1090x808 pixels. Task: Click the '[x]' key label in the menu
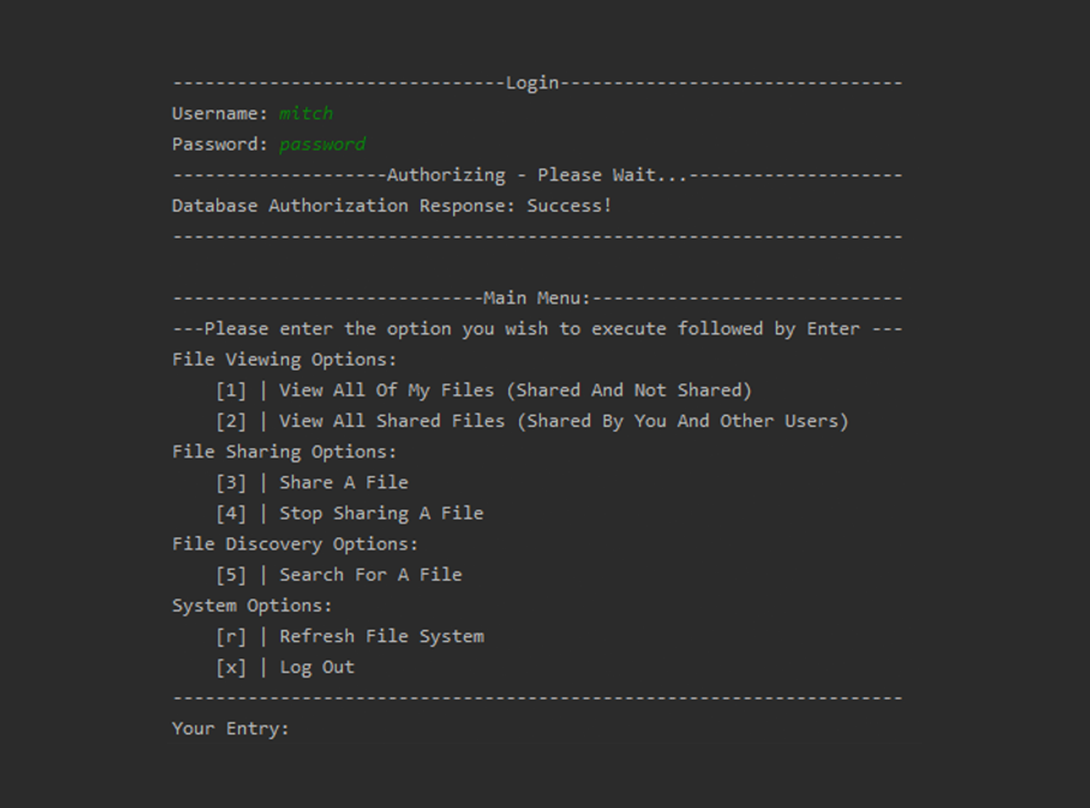(x=230, y=667)
